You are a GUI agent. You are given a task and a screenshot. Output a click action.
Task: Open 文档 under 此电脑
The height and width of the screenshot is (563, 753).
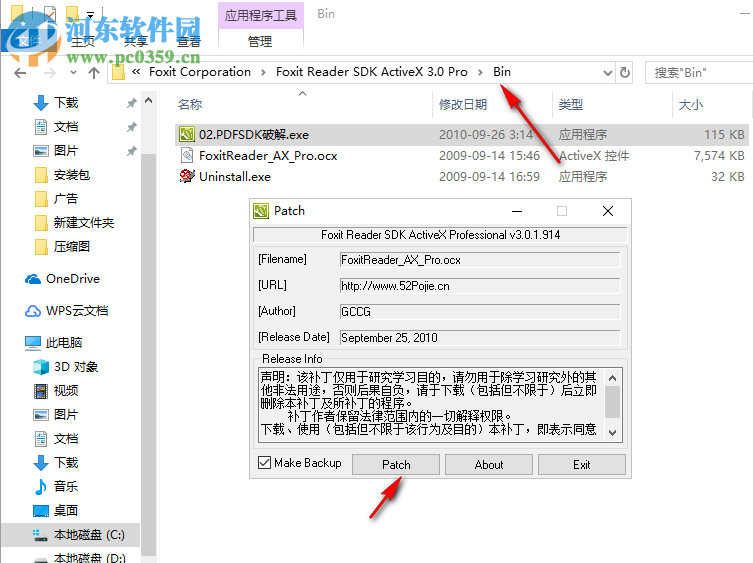(66, 439)
